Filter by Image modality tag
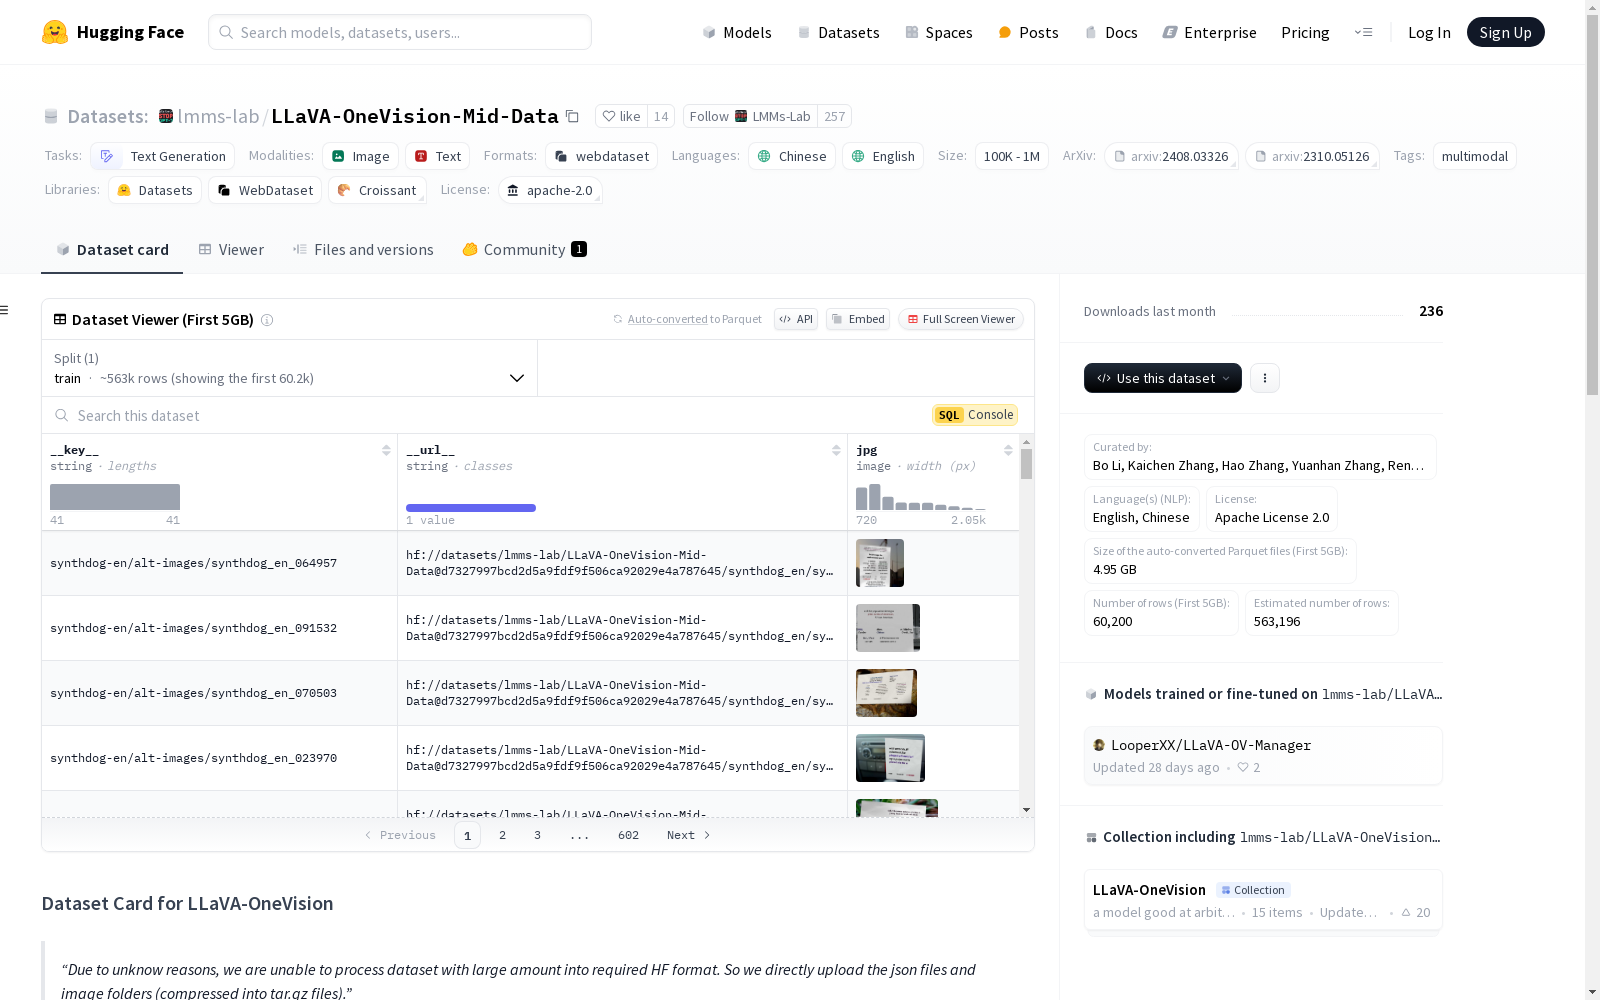1600x1000 pixels. pos(361,156)
